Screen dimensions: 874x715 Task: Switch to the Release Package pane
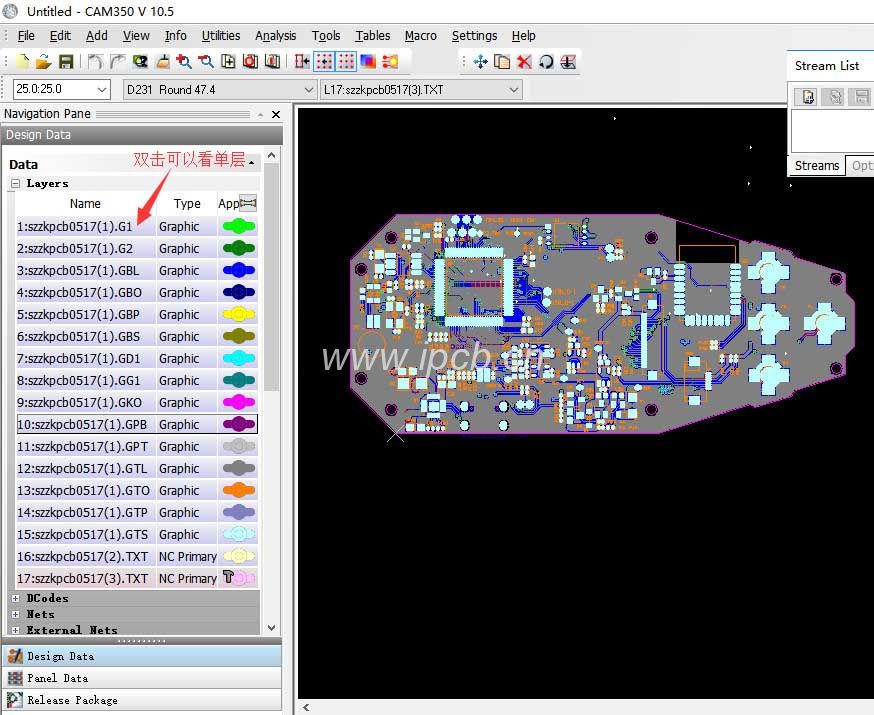(x=71, y=700)
